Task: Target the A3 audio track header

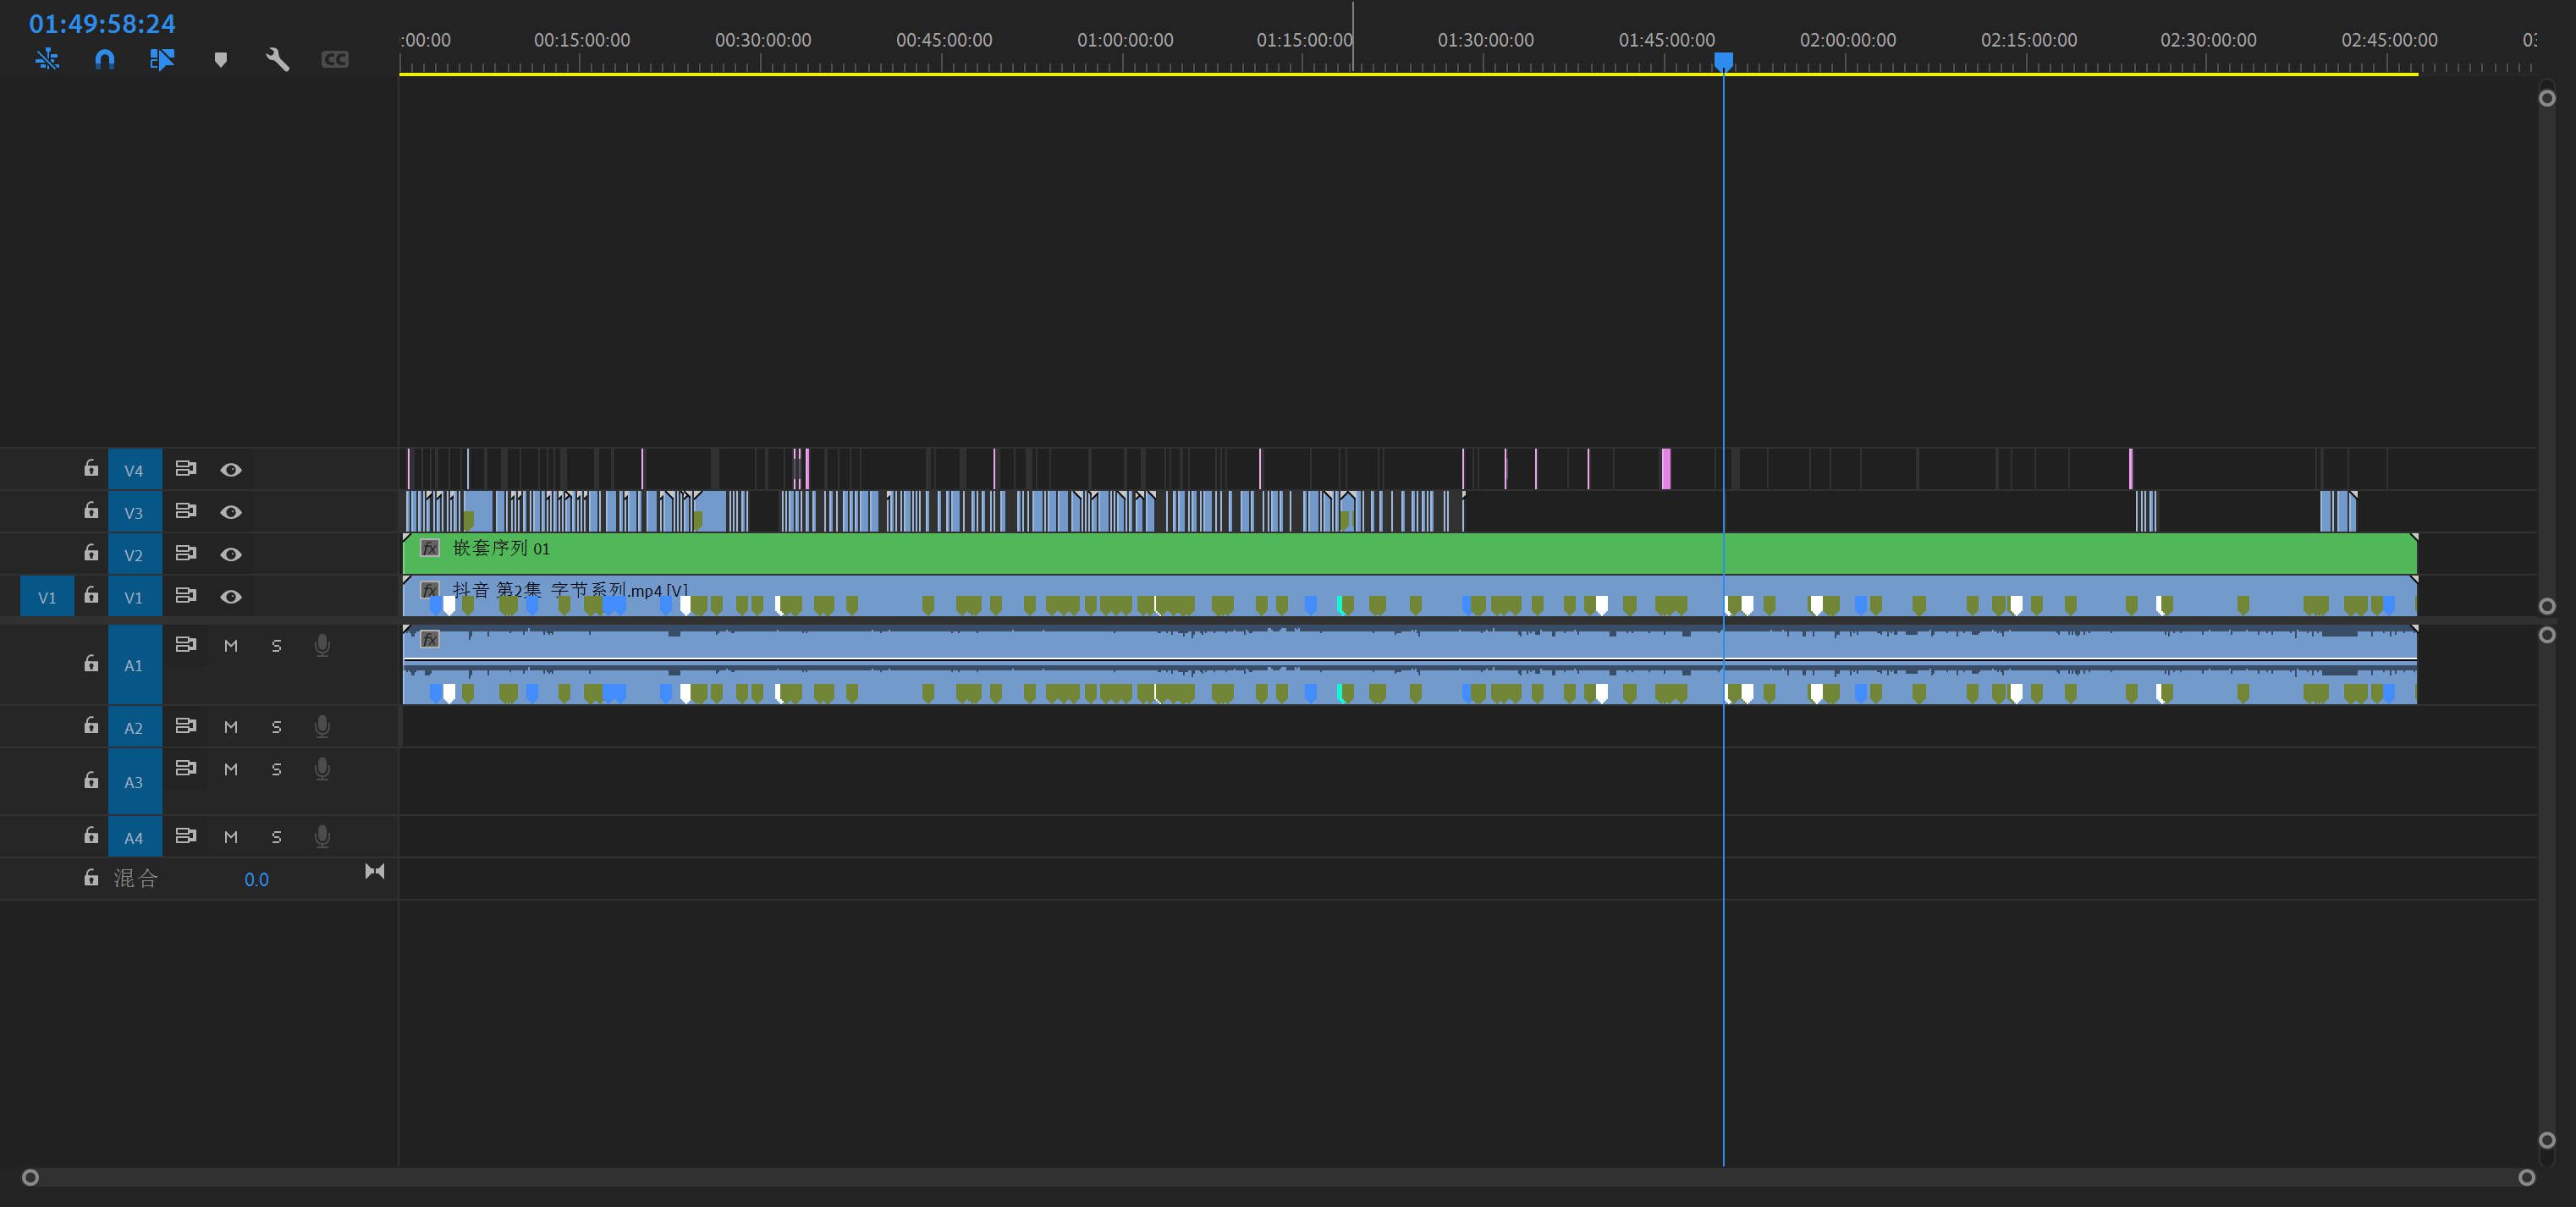Action: click(x=134, y=782)
